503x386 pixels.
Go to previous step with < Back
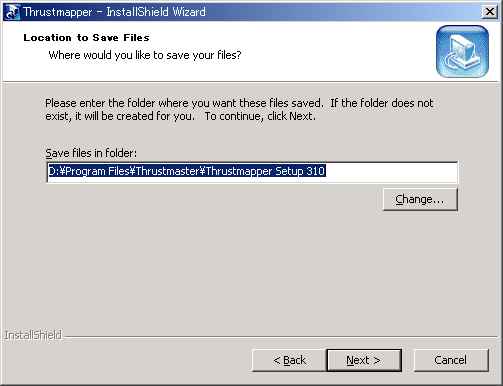pyautogui.click(x=289, y=360)
